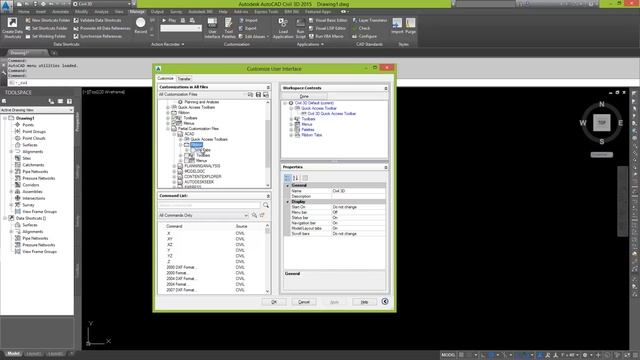Click Done button in Workspace Contents
The height and width of the screenshot is (360, 640).
[x=304, y=96]
